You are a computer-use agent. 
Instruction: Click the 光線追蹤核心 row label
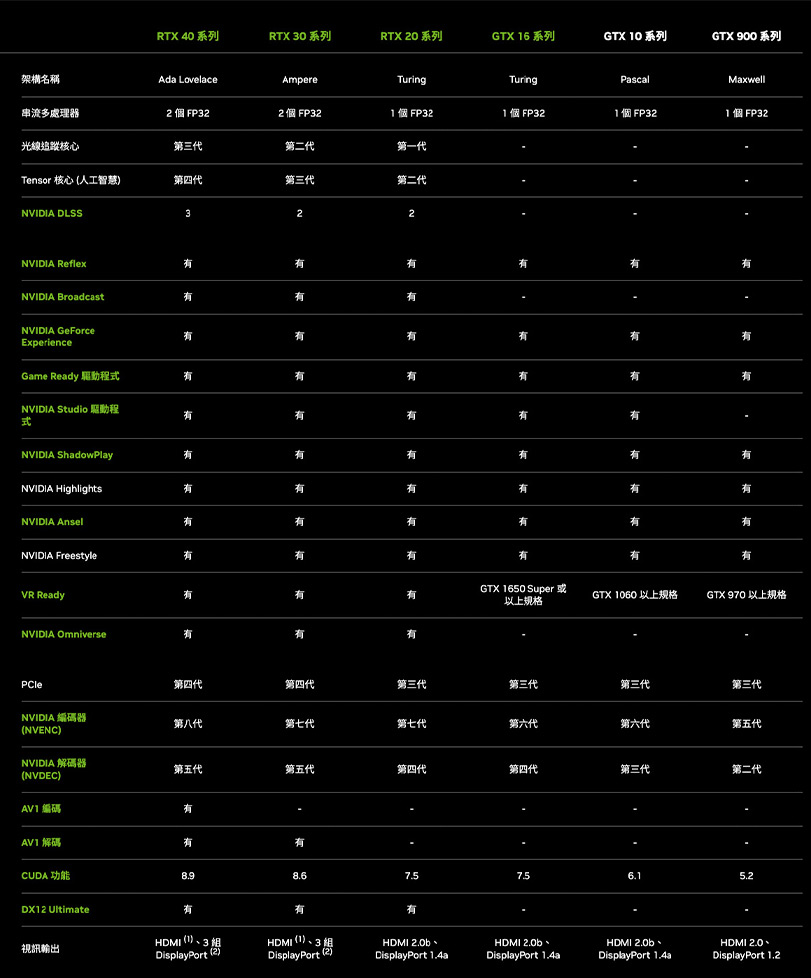tap(50, 146)
